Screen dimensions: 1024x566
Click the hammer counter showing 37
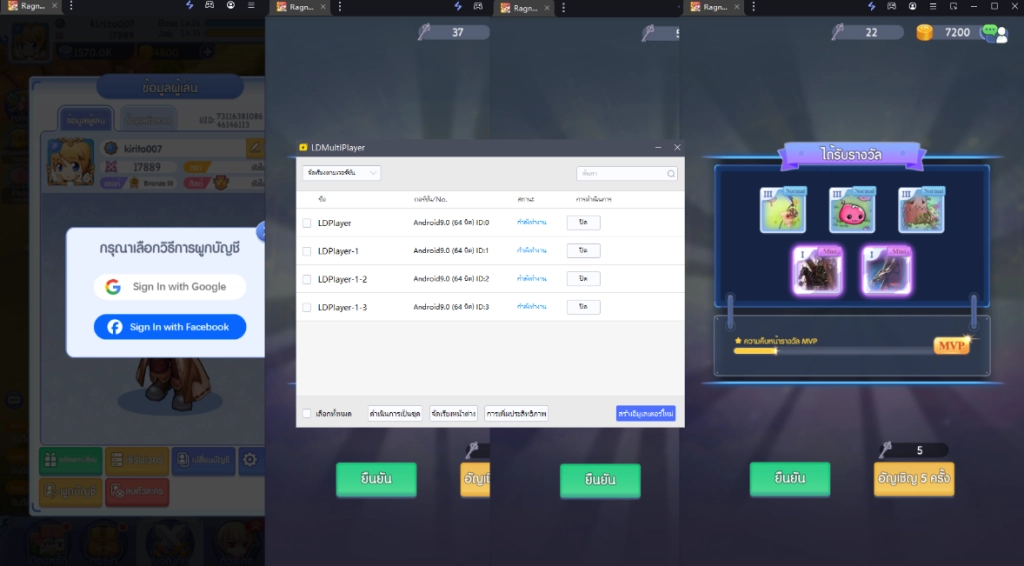click(453, 32)
